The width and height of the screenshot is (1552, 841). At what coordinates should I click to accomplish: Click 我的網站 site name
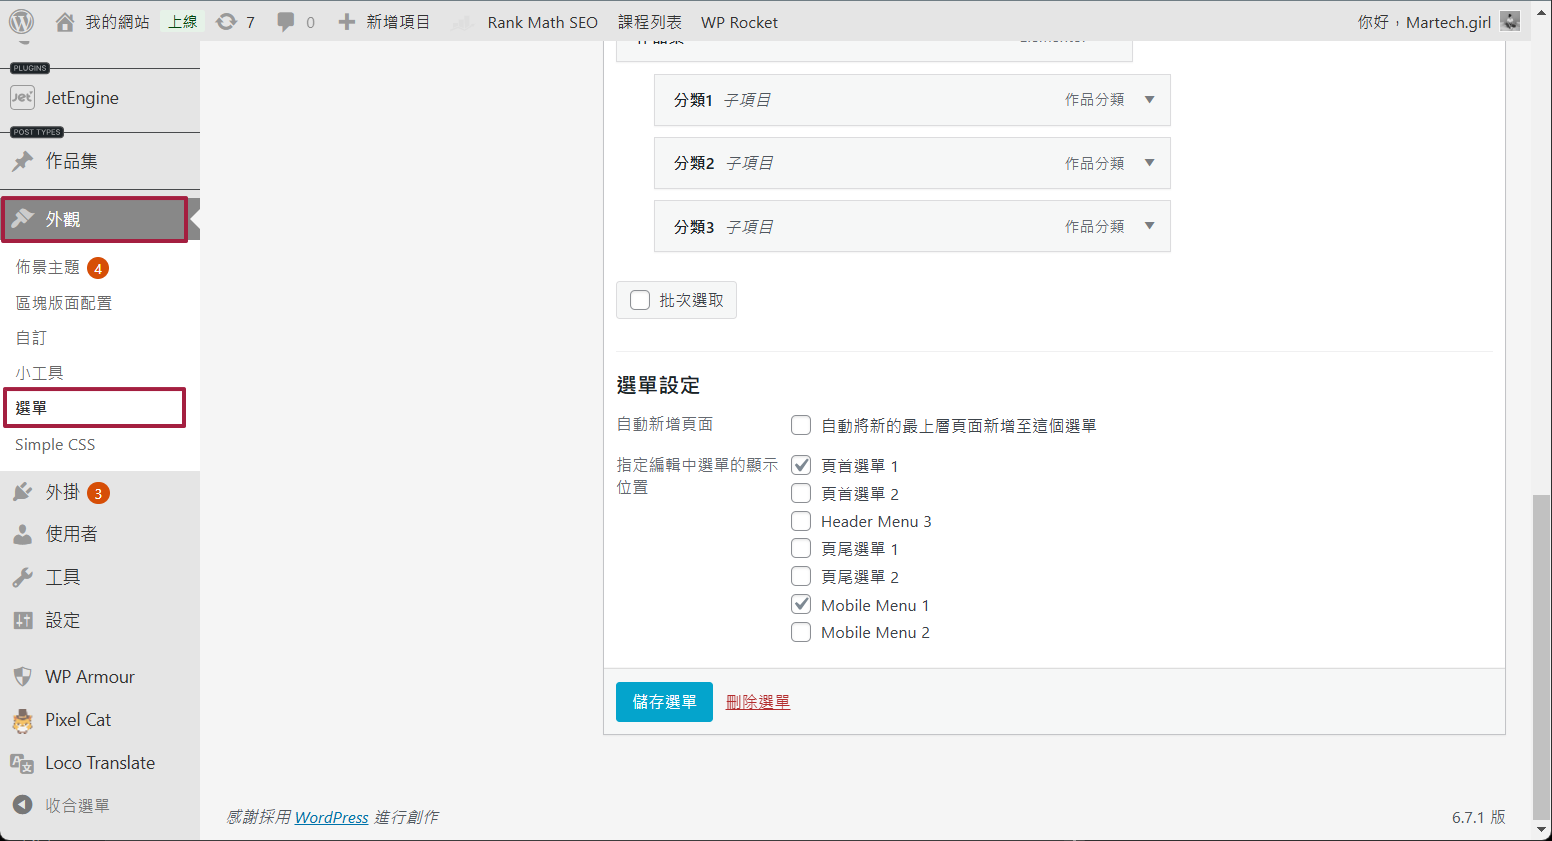(x=117, y=22)
